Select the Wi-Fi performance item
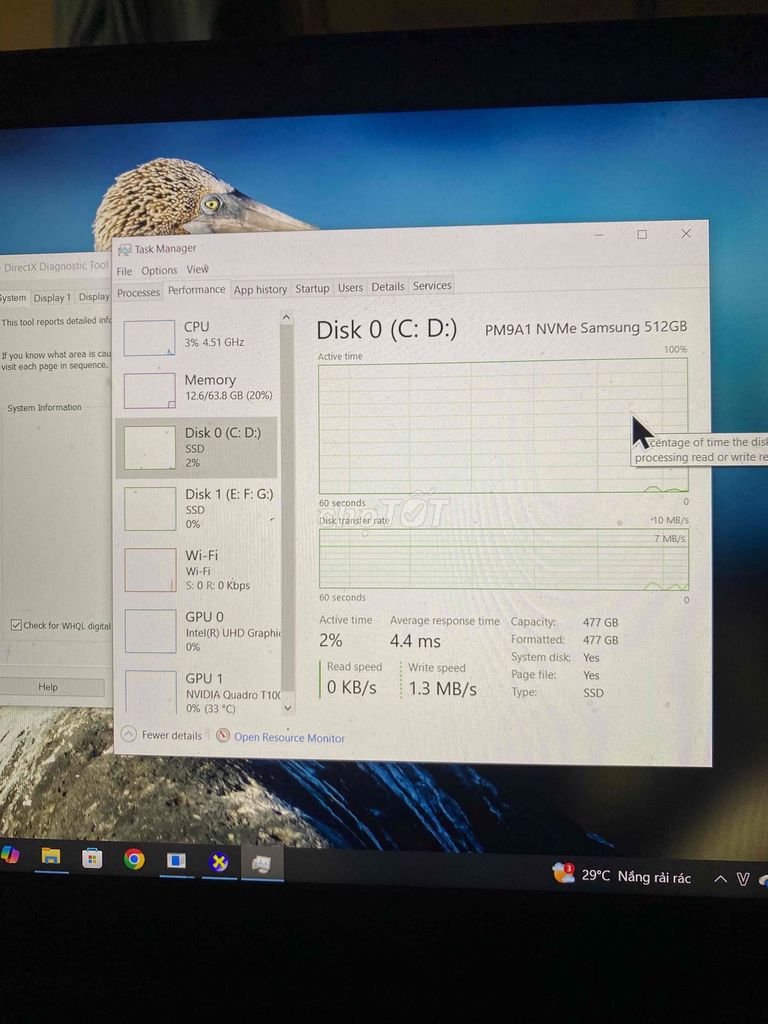 point(197,569)
